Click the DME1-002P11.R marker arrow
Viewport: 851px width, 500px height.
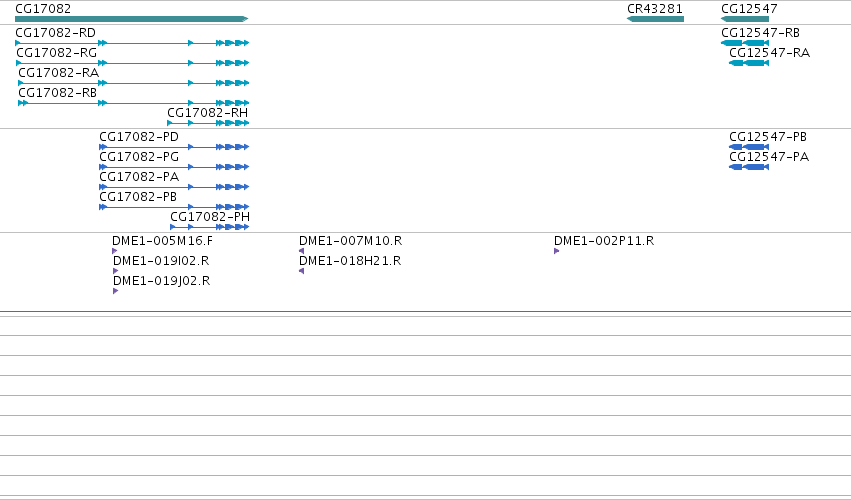556,251
